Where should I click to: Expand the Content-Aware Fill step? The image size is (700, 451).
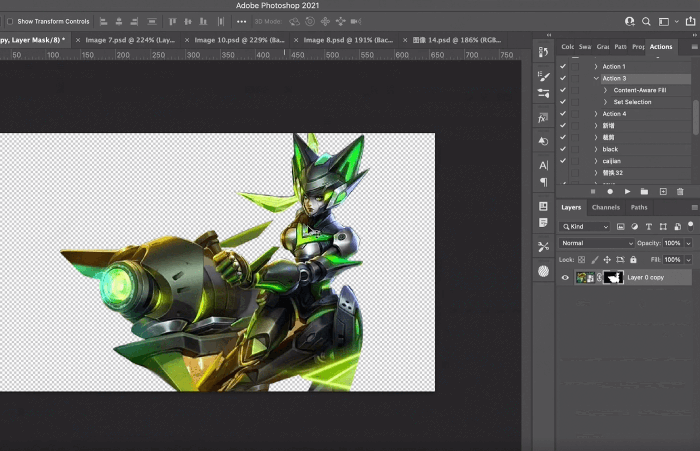coord(605,90)
